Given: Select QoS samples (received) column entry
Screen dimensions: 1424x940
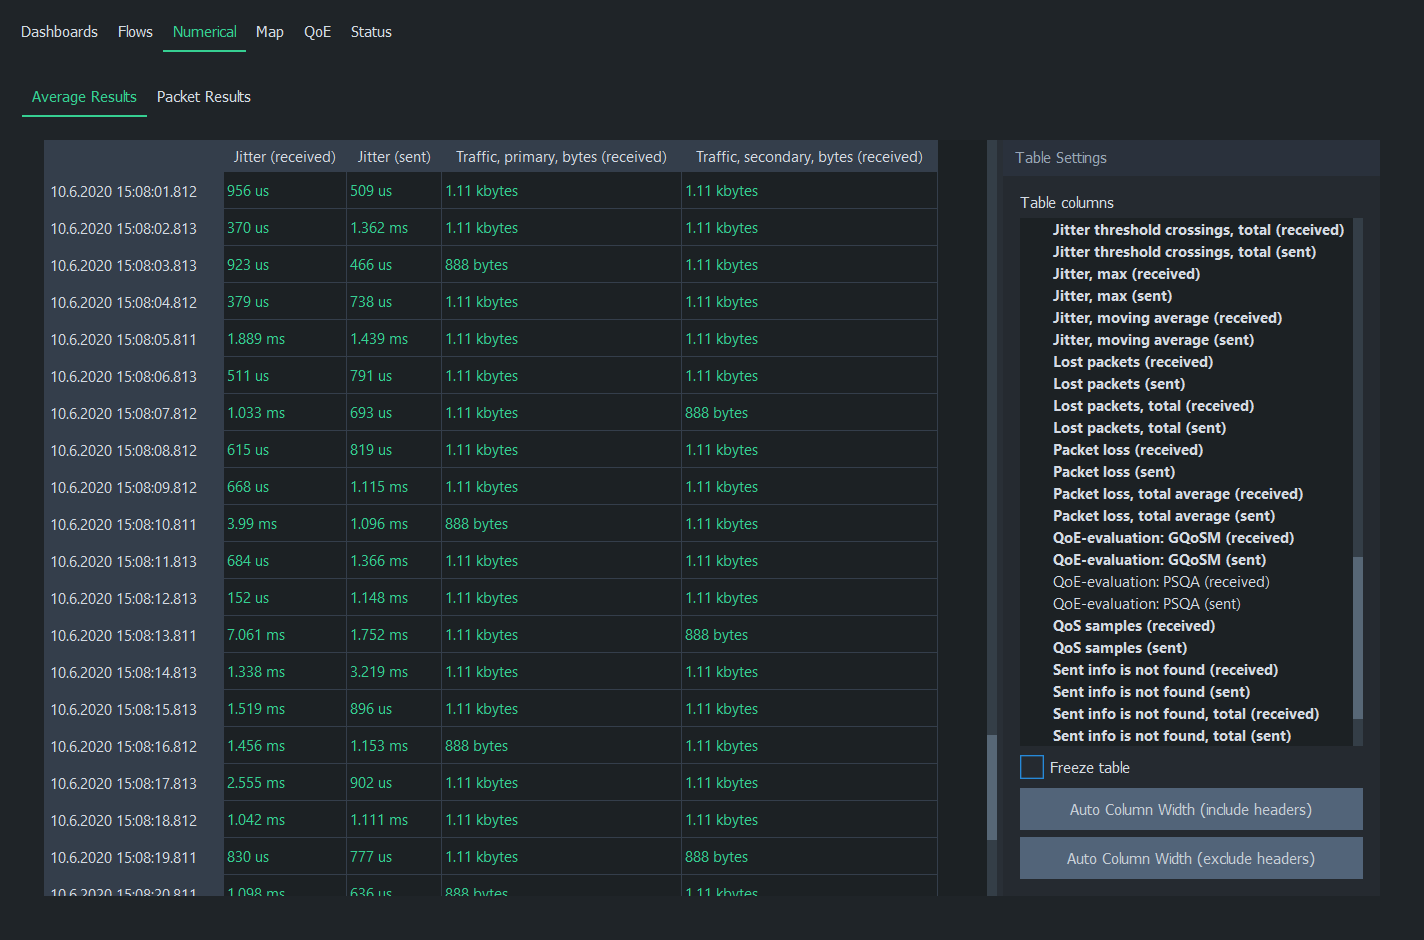Looking at the screenshot, I should 1134,626.
